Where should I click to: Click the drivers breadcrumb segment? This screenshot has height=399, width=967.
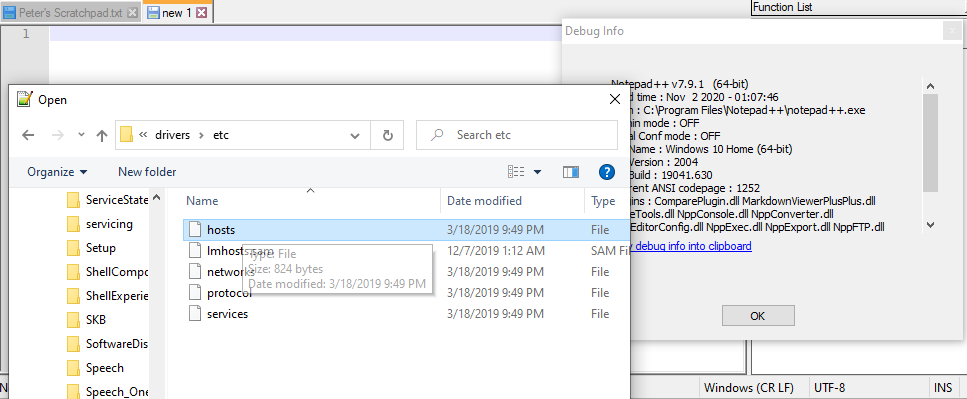(173, 135)
